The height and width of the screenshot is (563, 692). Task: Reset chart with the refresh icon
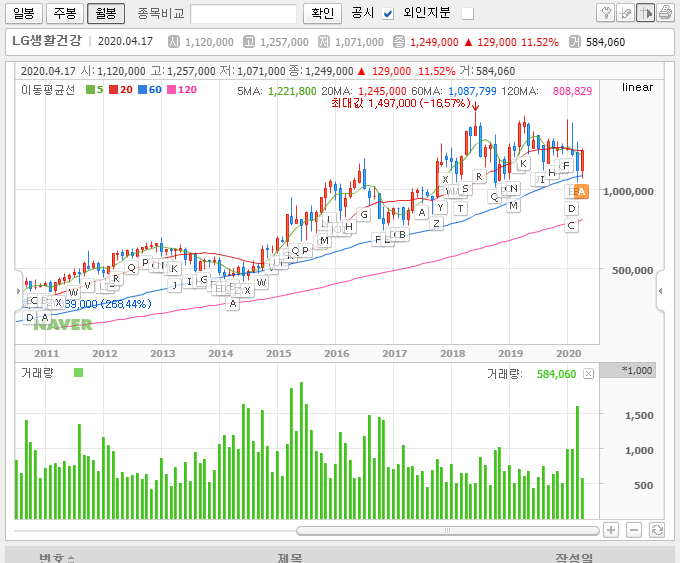coord(657,530)
